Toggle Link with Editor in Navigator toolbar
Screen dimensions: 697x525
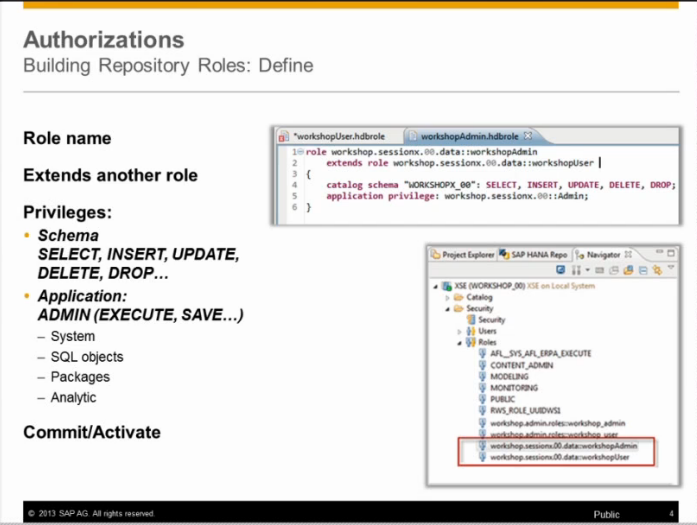click(x=657, y=270)
